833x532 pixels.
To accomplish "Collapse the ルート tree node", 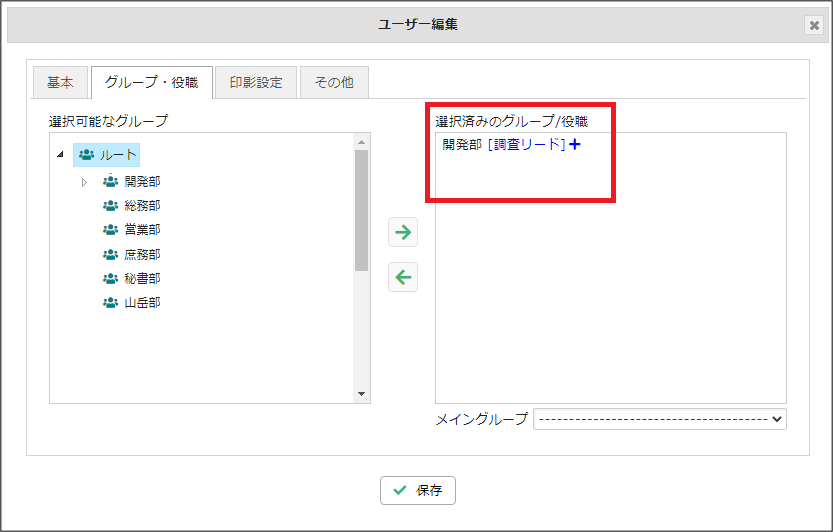I will coord(60,154).
